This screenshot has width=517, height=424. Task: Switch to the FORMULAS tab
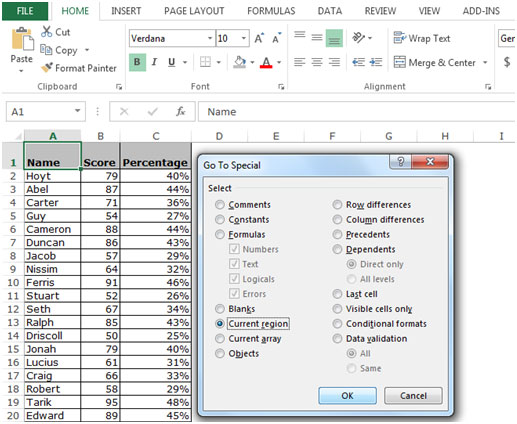point(271,11)
